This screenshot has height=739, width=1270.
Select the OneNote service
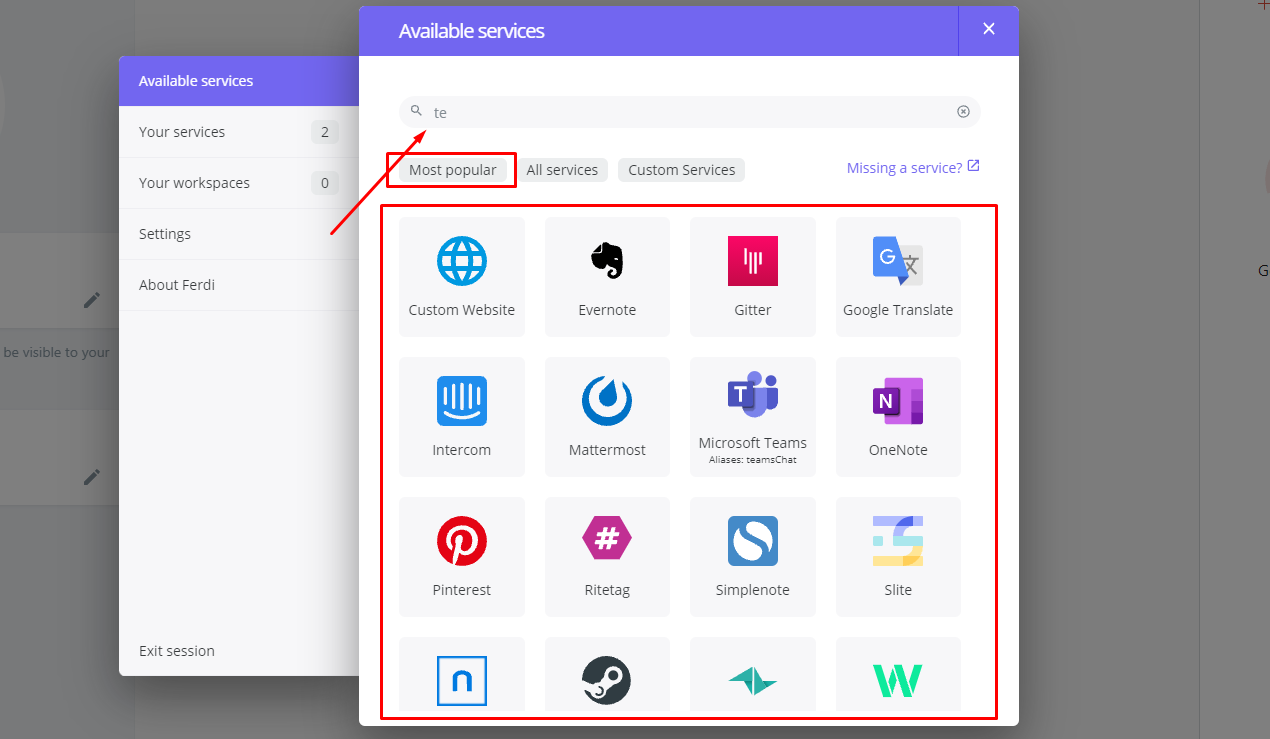(898, 417)
